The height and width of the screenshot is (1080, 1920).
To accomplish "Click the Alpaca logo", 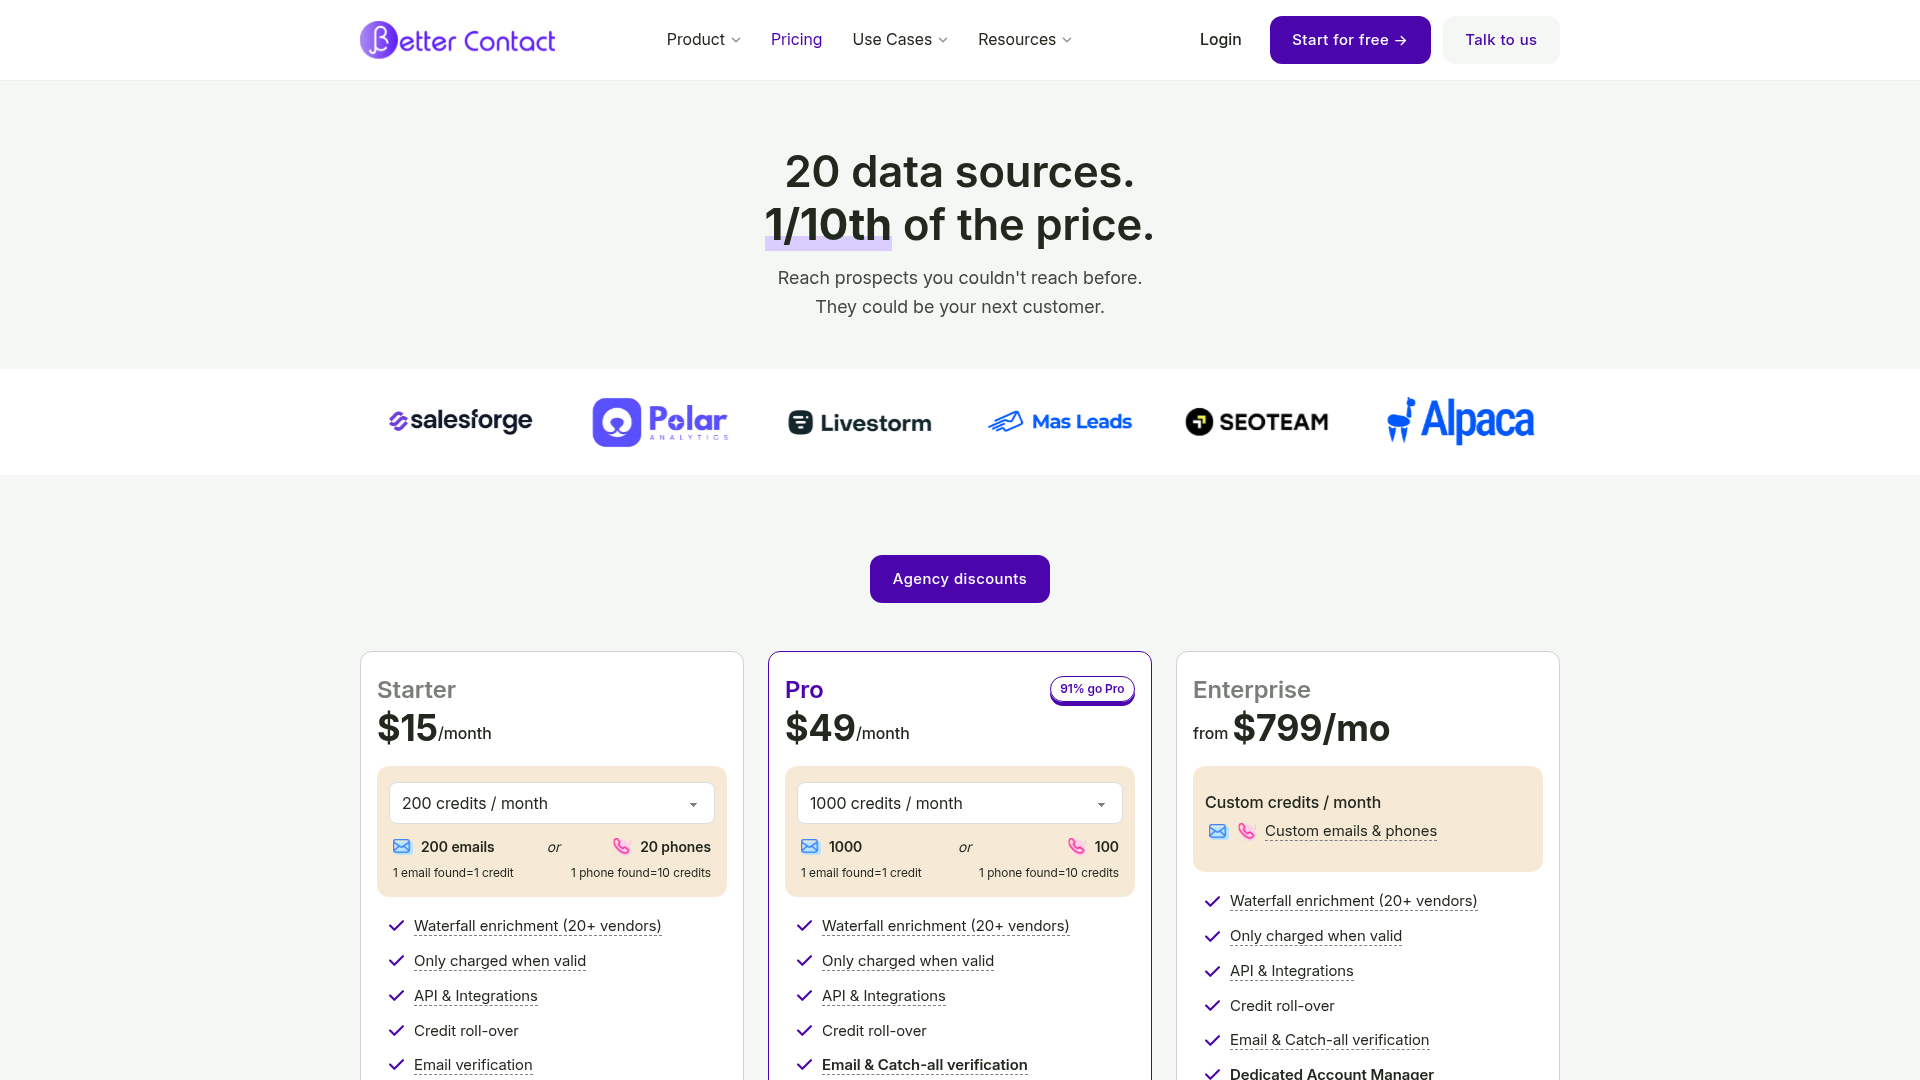I will coord(1459,421).
